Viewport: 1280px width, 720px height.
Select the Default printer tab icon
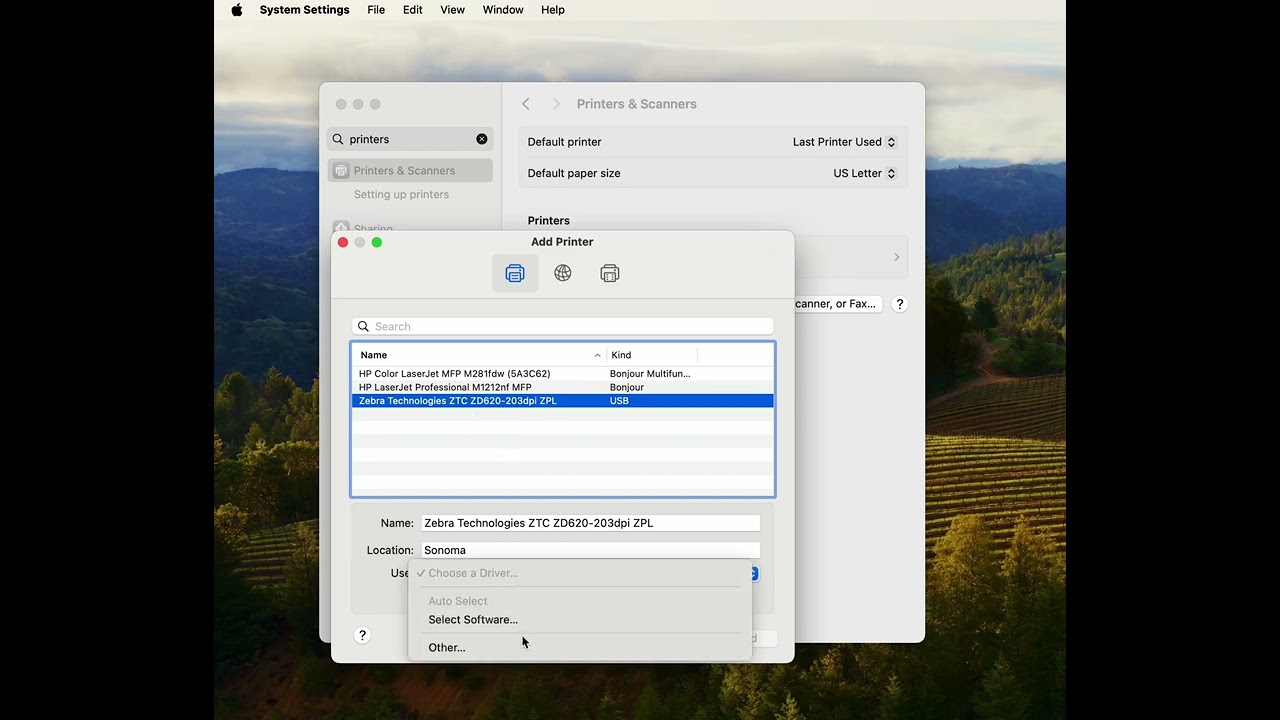(x=515, y=273)
